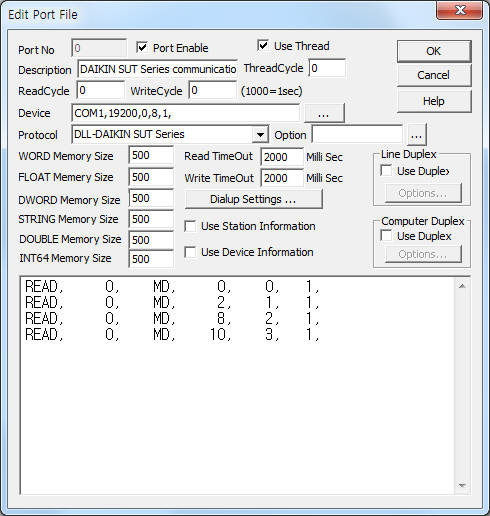Close the Edit Port File dialog
490x516 pixels.
[460, 10]
